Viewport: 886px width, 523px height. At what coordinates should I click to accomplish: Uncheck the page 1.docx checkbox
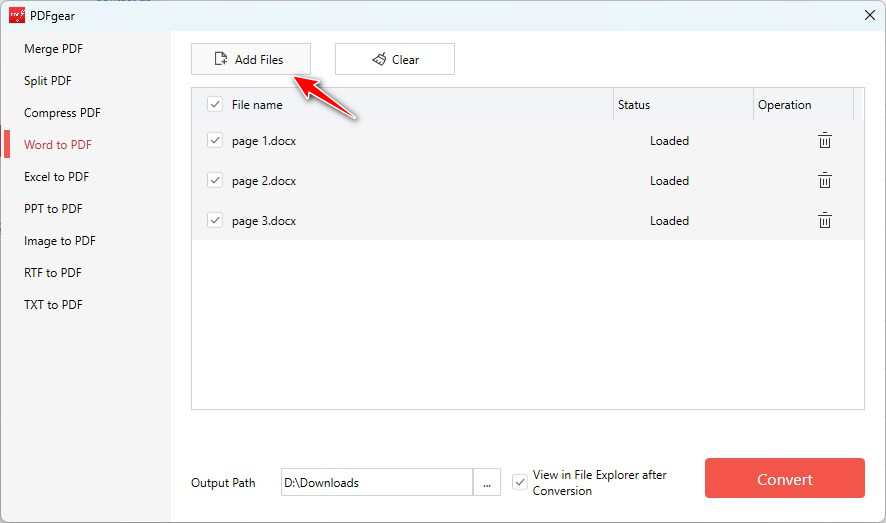click(215, 140)
